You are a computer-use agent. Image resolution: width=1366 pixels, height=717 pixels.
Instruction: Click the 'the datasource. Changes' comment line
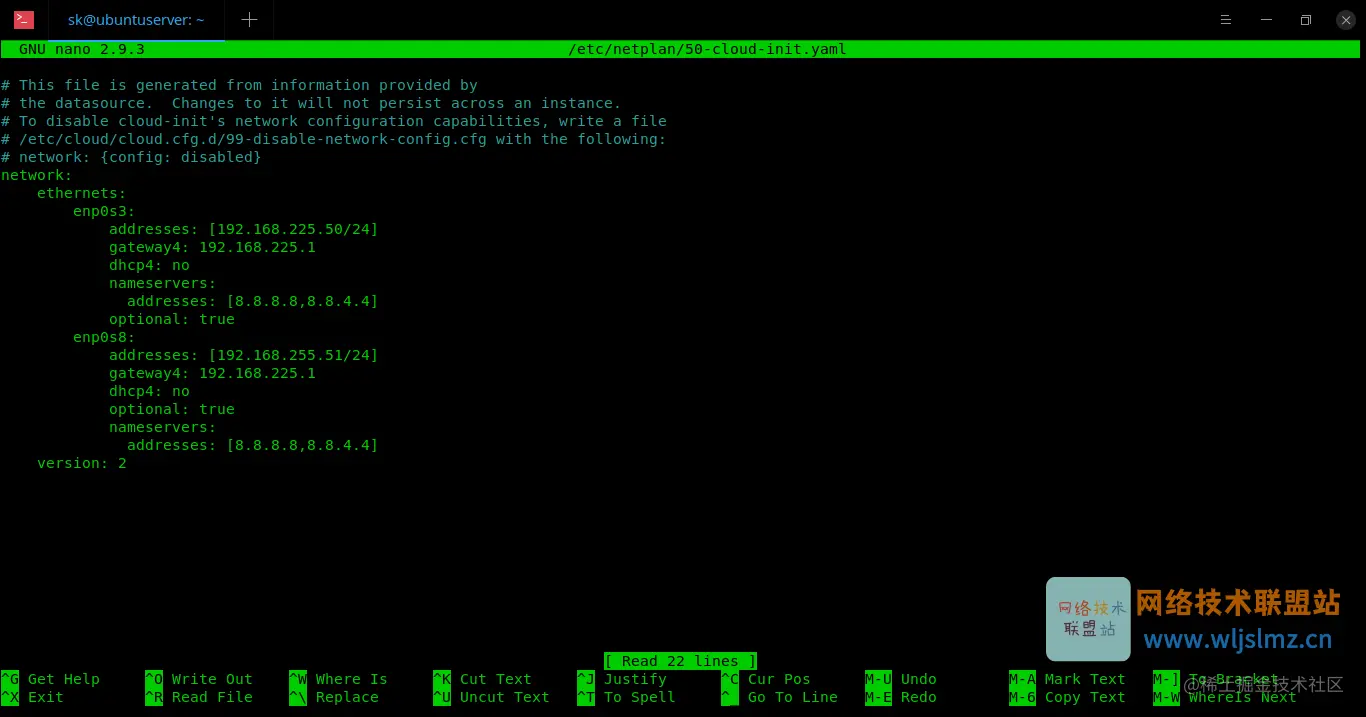coord(311,103)
